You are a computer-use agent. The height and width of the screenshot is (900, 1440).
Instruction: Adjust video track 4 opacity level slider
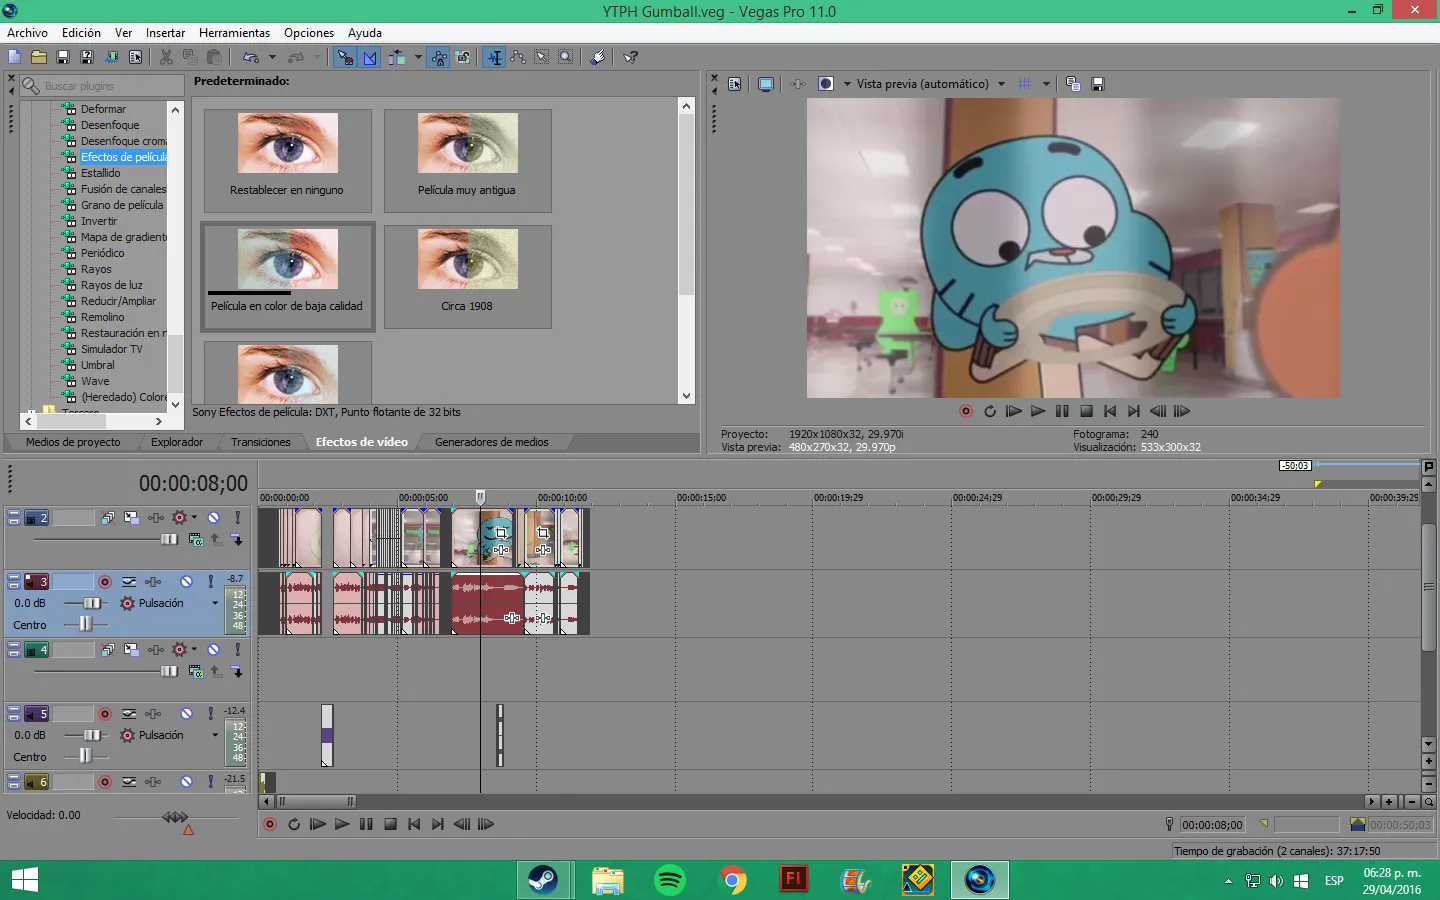click(168, 671)
